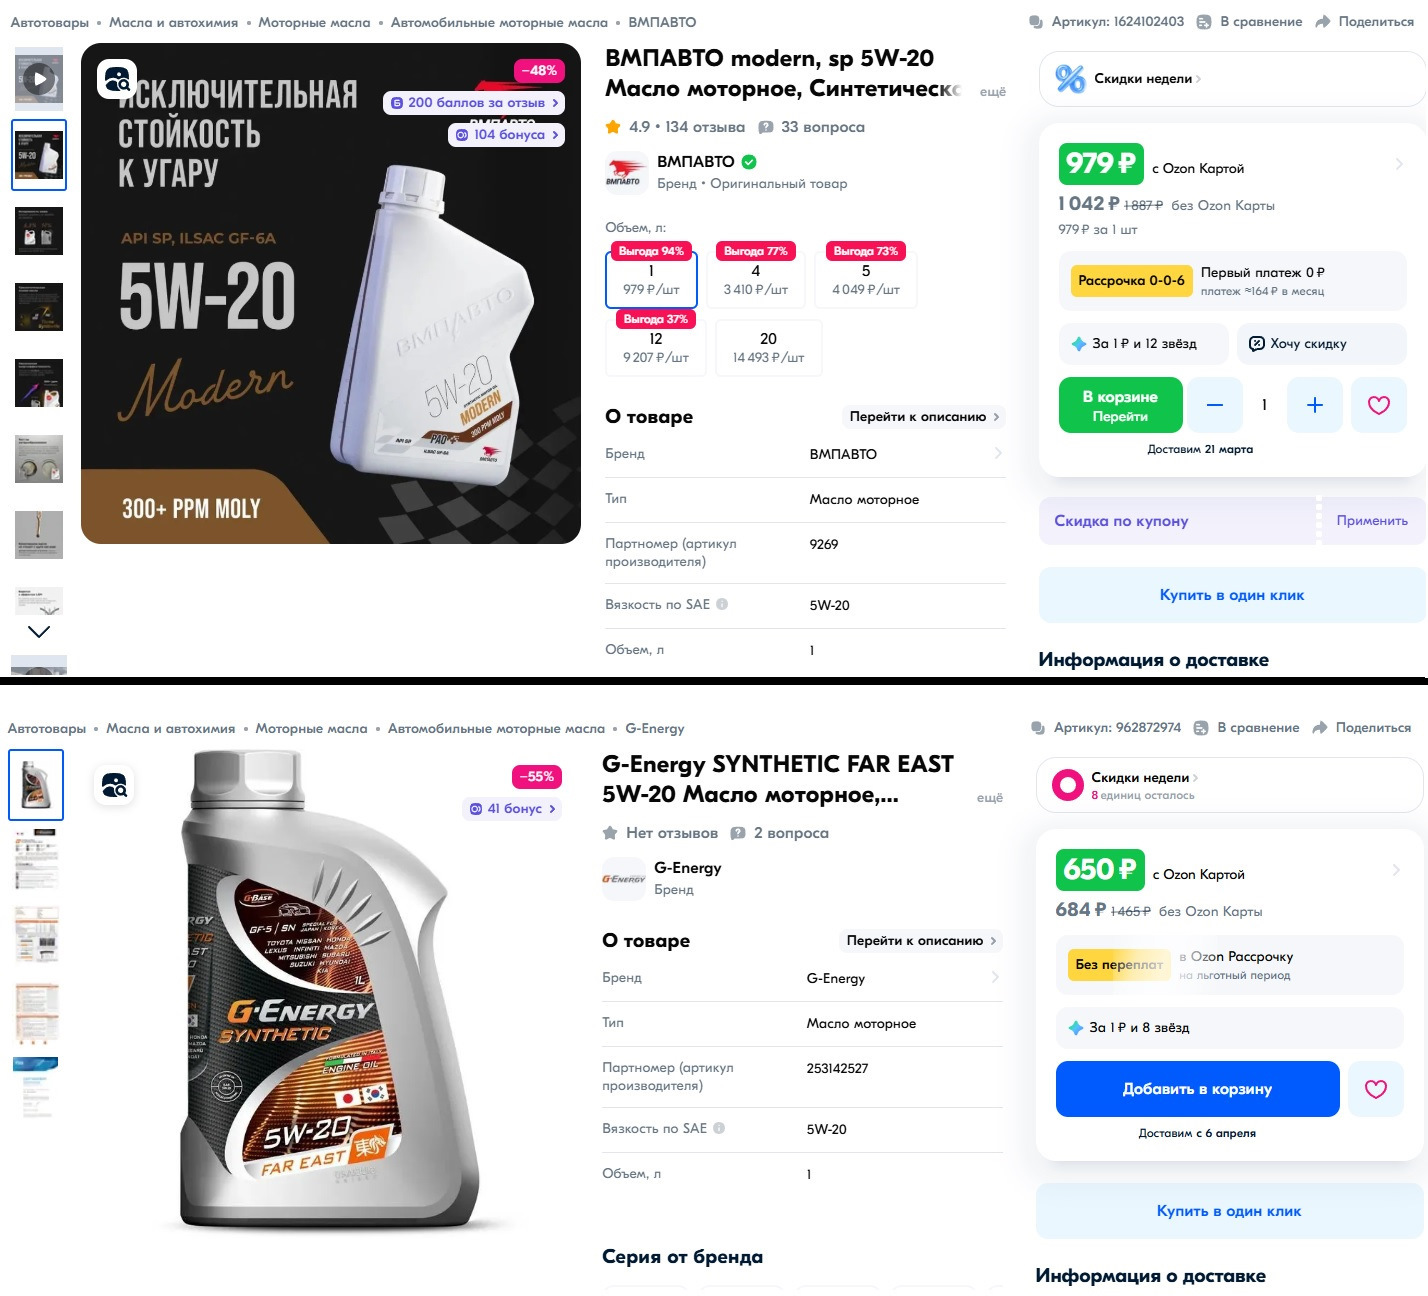1428x1296 pixels.
Task: Share the ВМПАВТО product via Поделиться
Action: click(x=1365, y=22)
